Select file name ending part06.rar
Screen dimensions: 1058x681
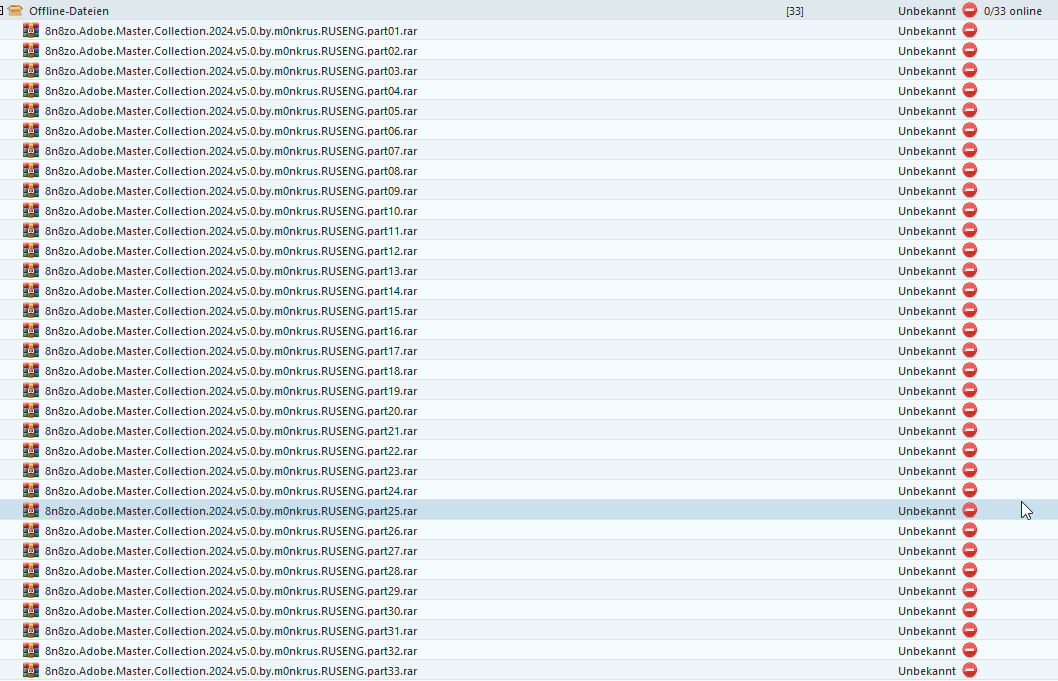point(231,131)
